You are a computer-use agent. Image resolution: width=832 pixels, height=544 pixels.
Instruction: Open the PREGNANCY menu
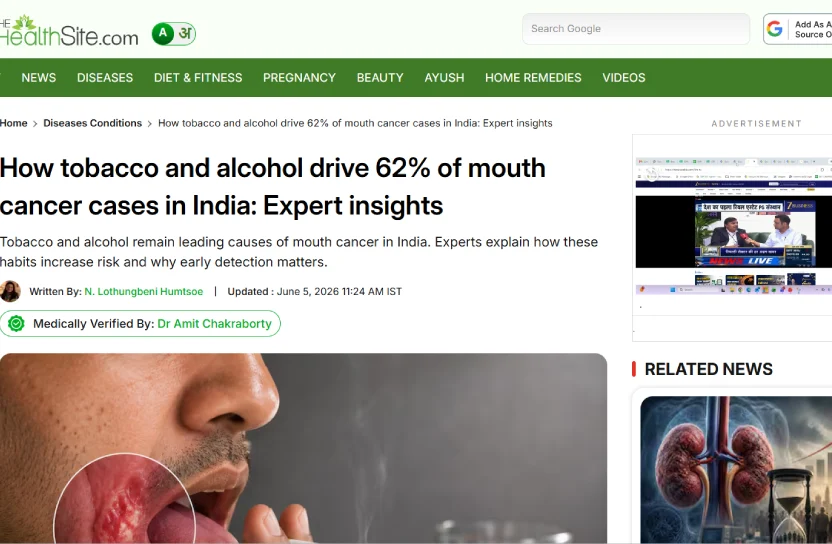299,77
